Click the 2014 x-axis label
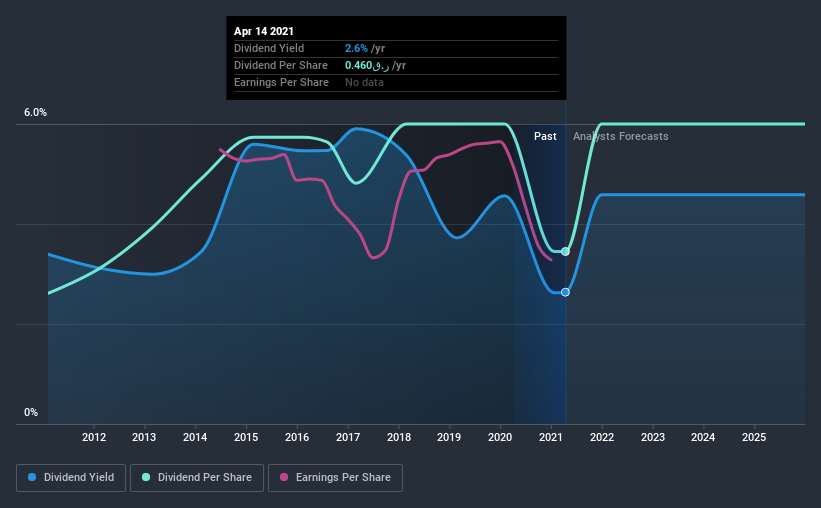Image resolution: width=821 pixels, height=508 pixels. (x=195, y=437)
